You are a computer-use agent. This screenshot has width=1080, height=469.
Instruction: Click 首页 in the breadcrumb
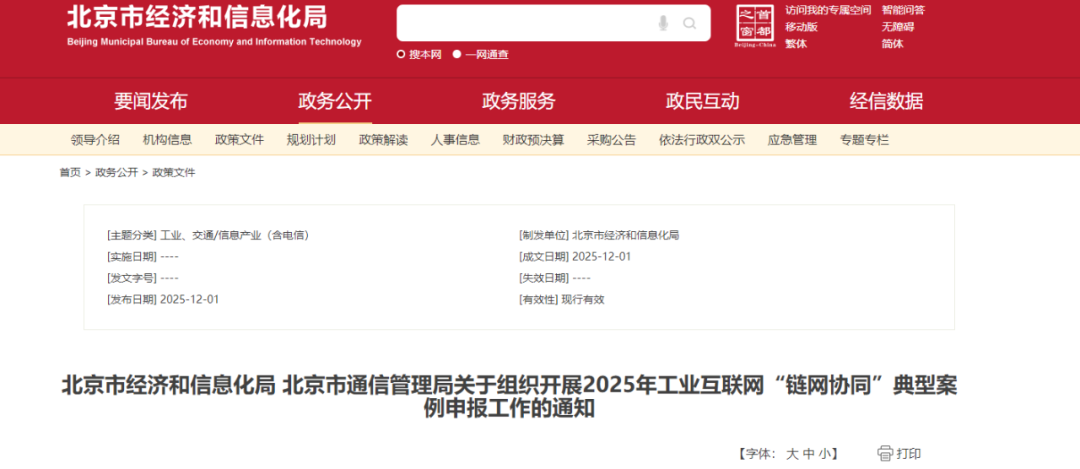coord(70,172)
